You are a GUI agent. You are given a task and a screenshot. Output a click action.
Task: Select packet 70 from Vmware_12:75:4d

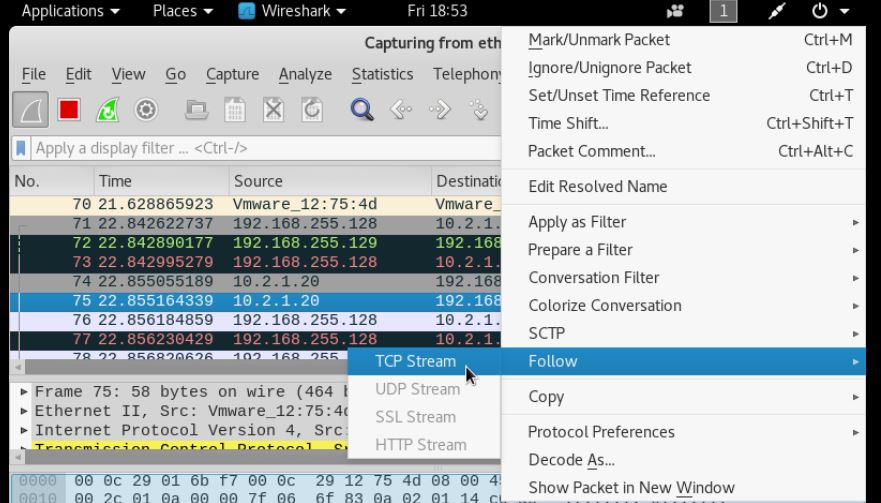pos(255,205)
